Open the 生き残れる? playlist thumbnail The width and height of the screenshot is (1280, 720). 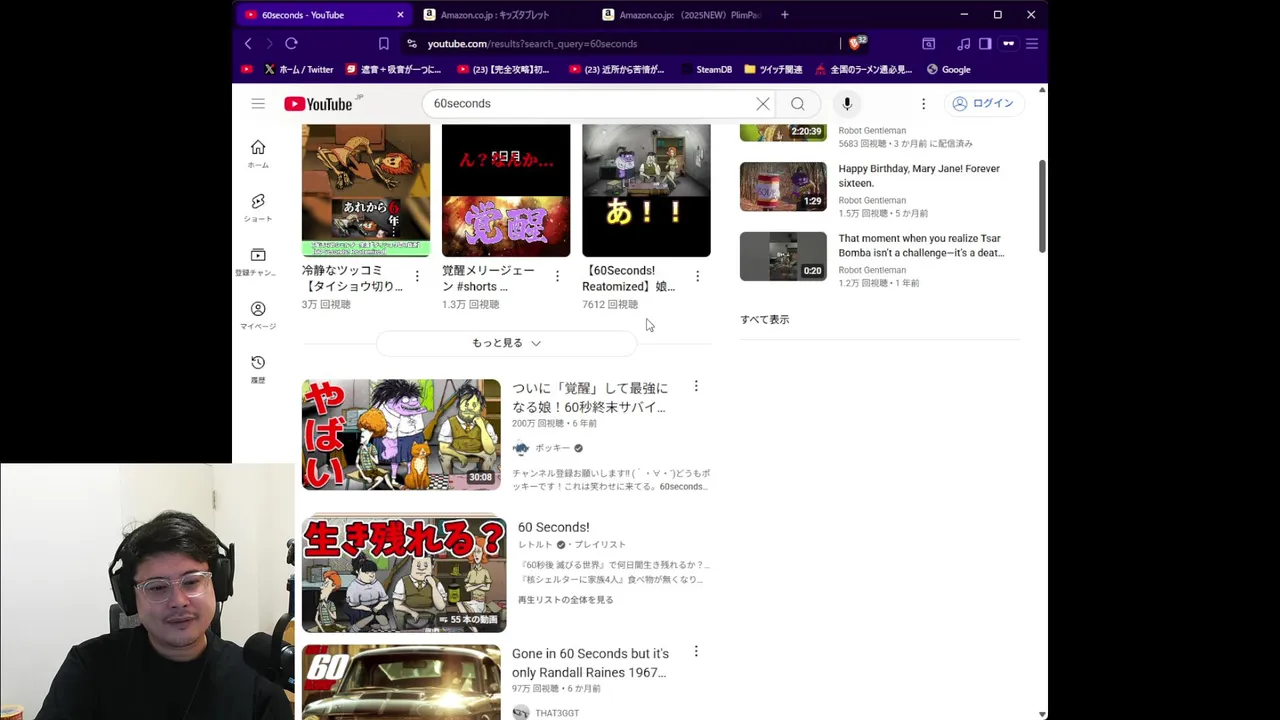click(404, 575)
